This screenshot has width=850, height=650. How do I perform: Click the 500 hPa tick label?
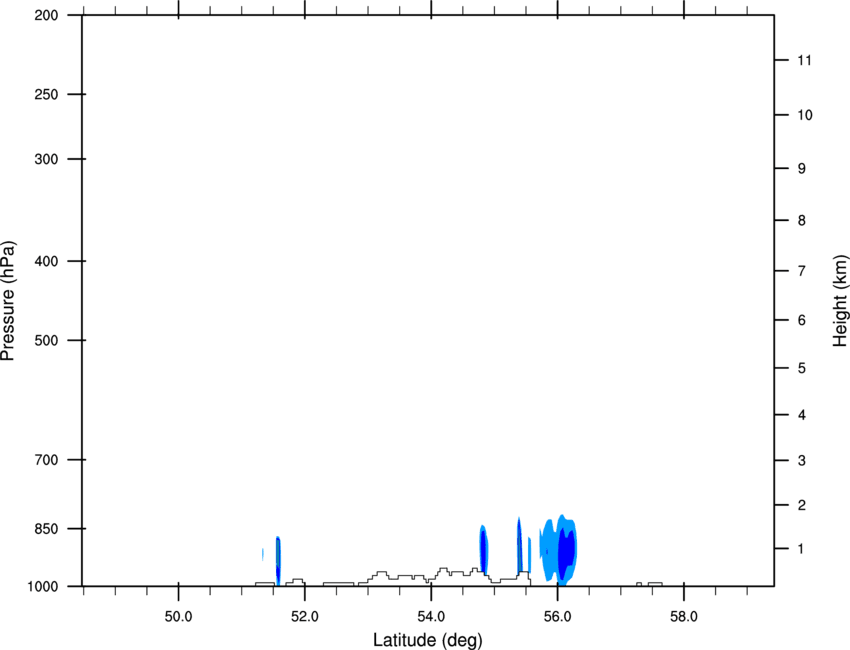point(46,340)
